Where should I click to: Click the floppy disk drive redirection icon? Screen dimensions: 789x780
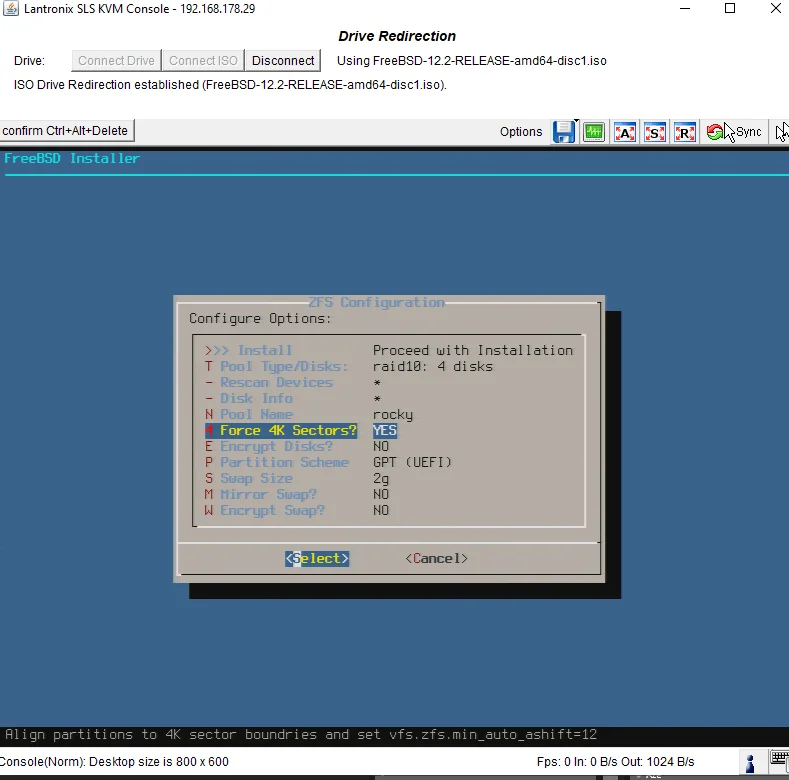point(564,132)
